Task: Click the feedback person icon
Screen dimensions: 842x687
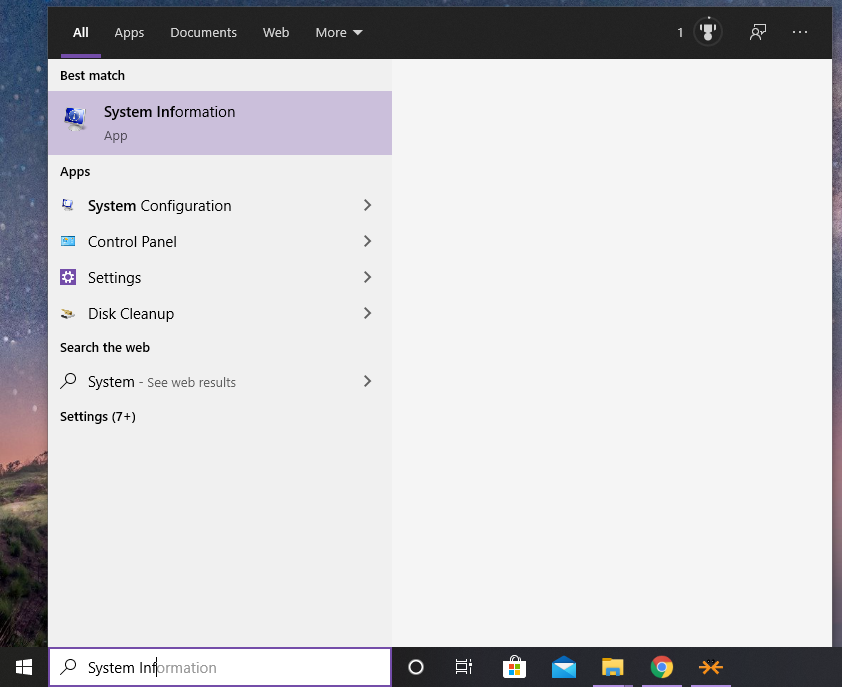Action: pos(758,32)
